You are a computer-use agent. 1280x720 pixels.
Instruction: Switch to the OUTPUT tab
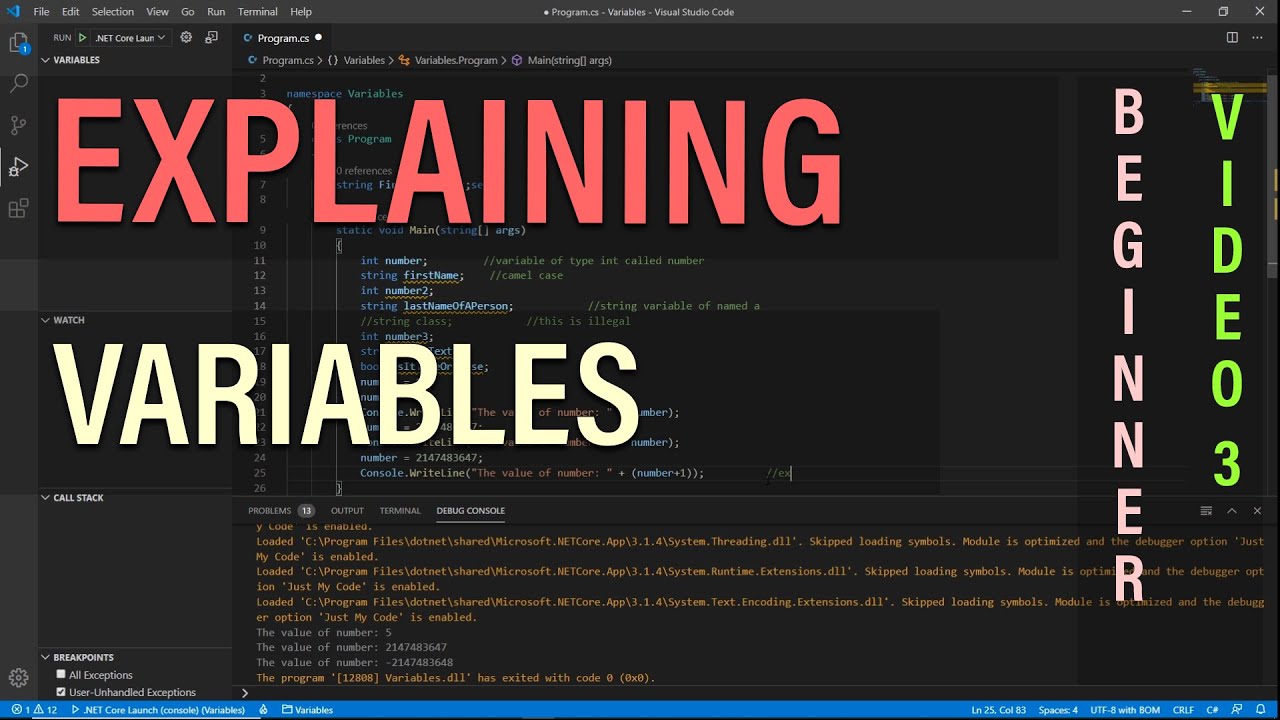tap(348, 511)
